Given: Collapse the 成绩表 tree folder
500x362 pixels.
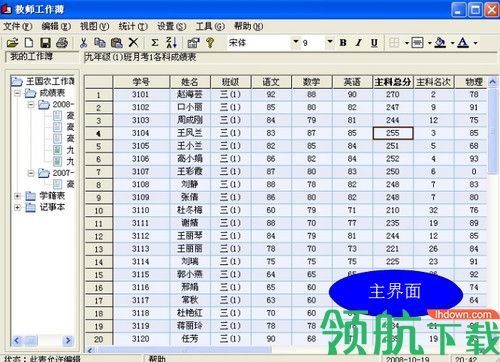Looking at the screenshot, I should 17,93.
